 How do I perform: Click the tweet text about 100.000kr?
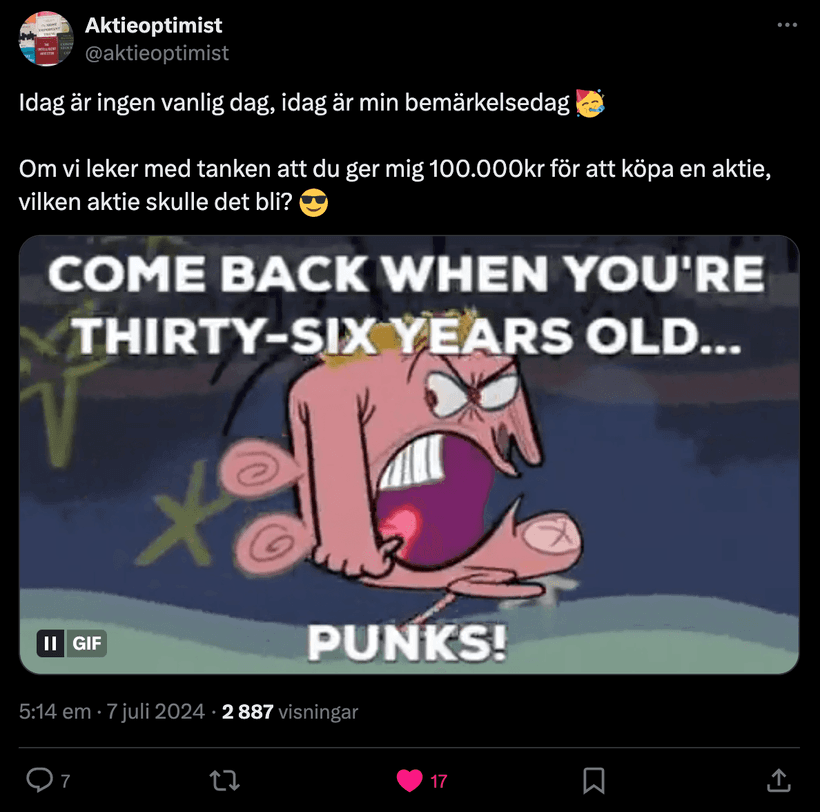click(x=395, y=185)
